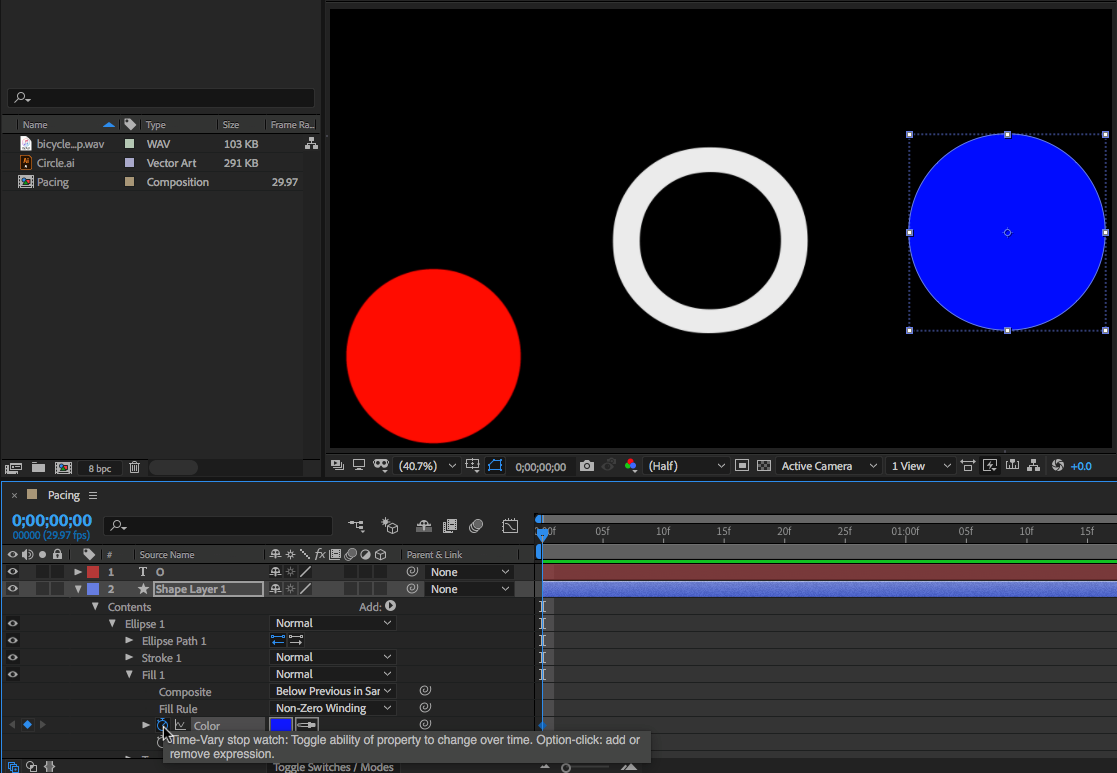Click the Add contents arrow button
The height and width of the screenshot is (773, 1117).
[390, 606]
